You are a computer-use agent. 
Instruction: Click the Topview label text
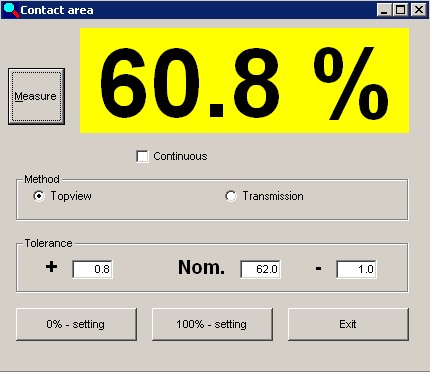tap(71, 196)
